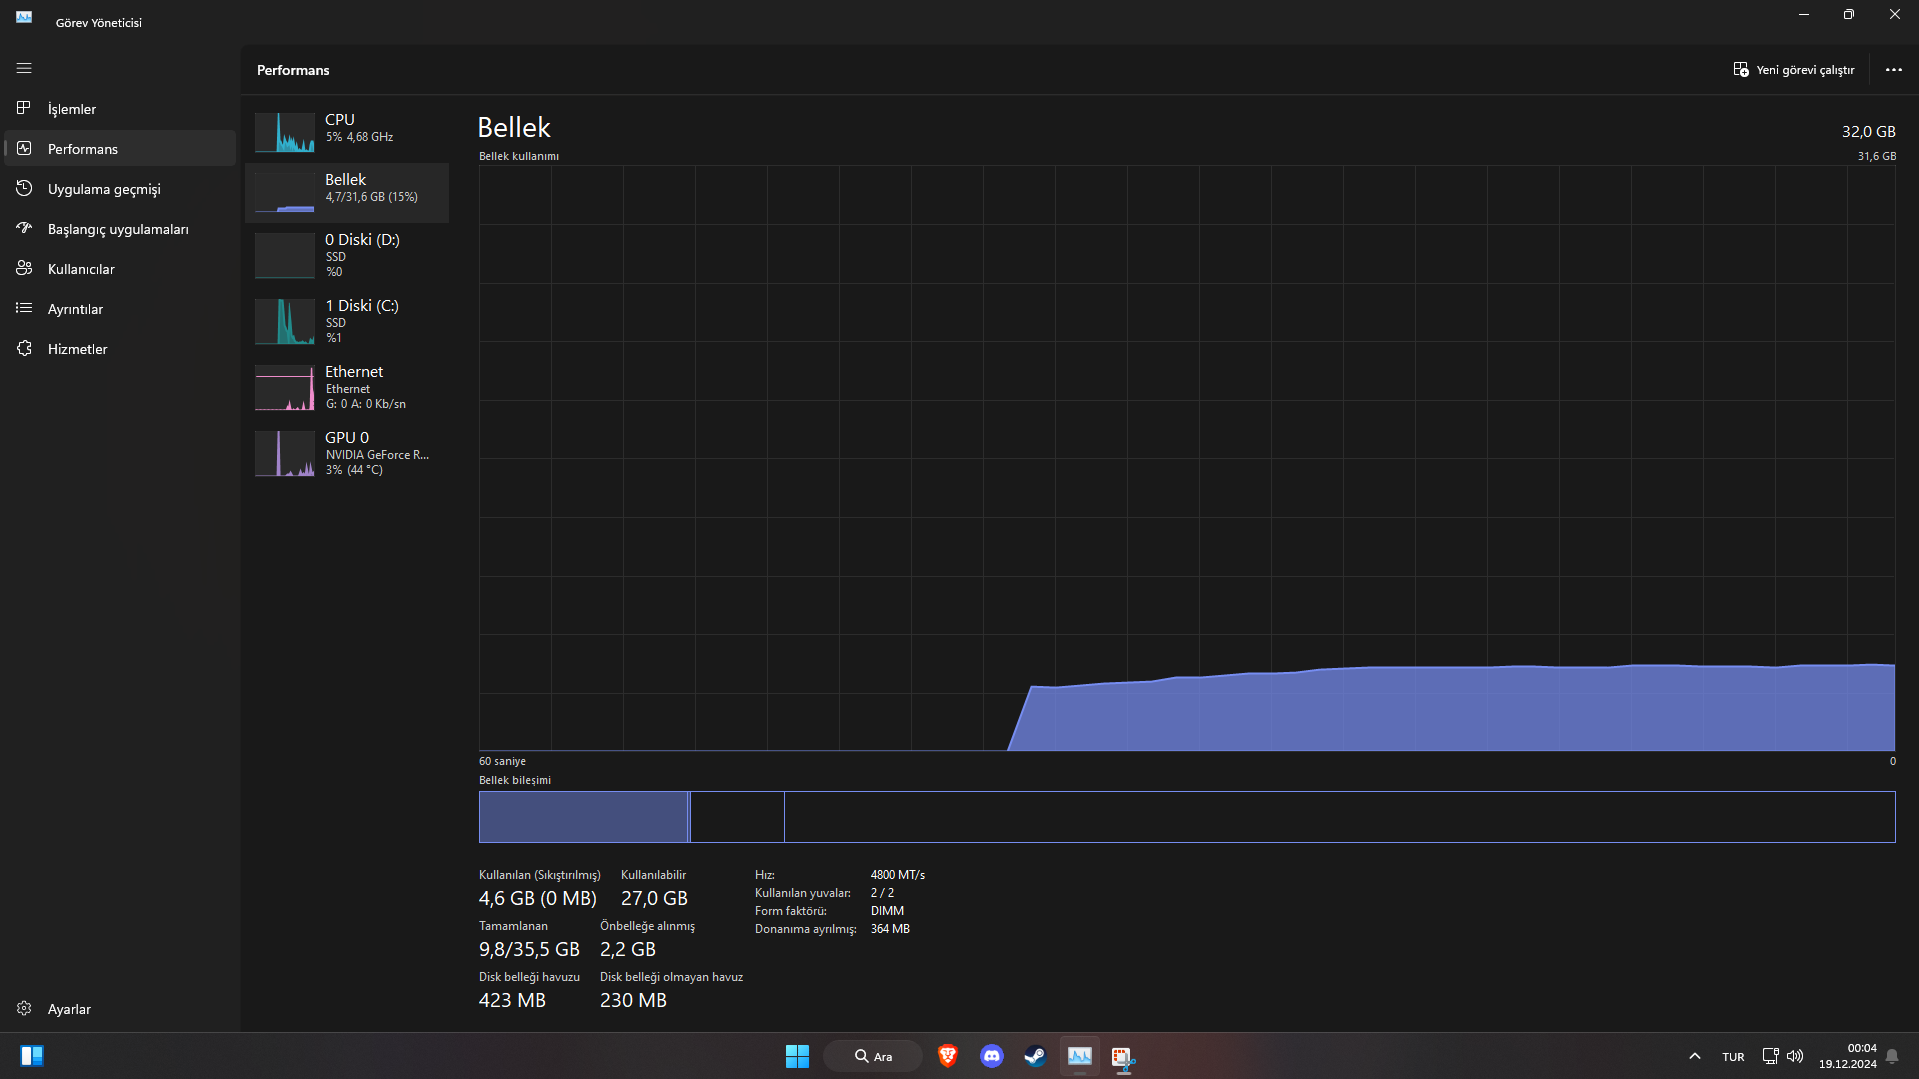Click the 230 MB non-paged pool value
Viewport: 1919px width, 1079px height.
tap(633, 1000)
